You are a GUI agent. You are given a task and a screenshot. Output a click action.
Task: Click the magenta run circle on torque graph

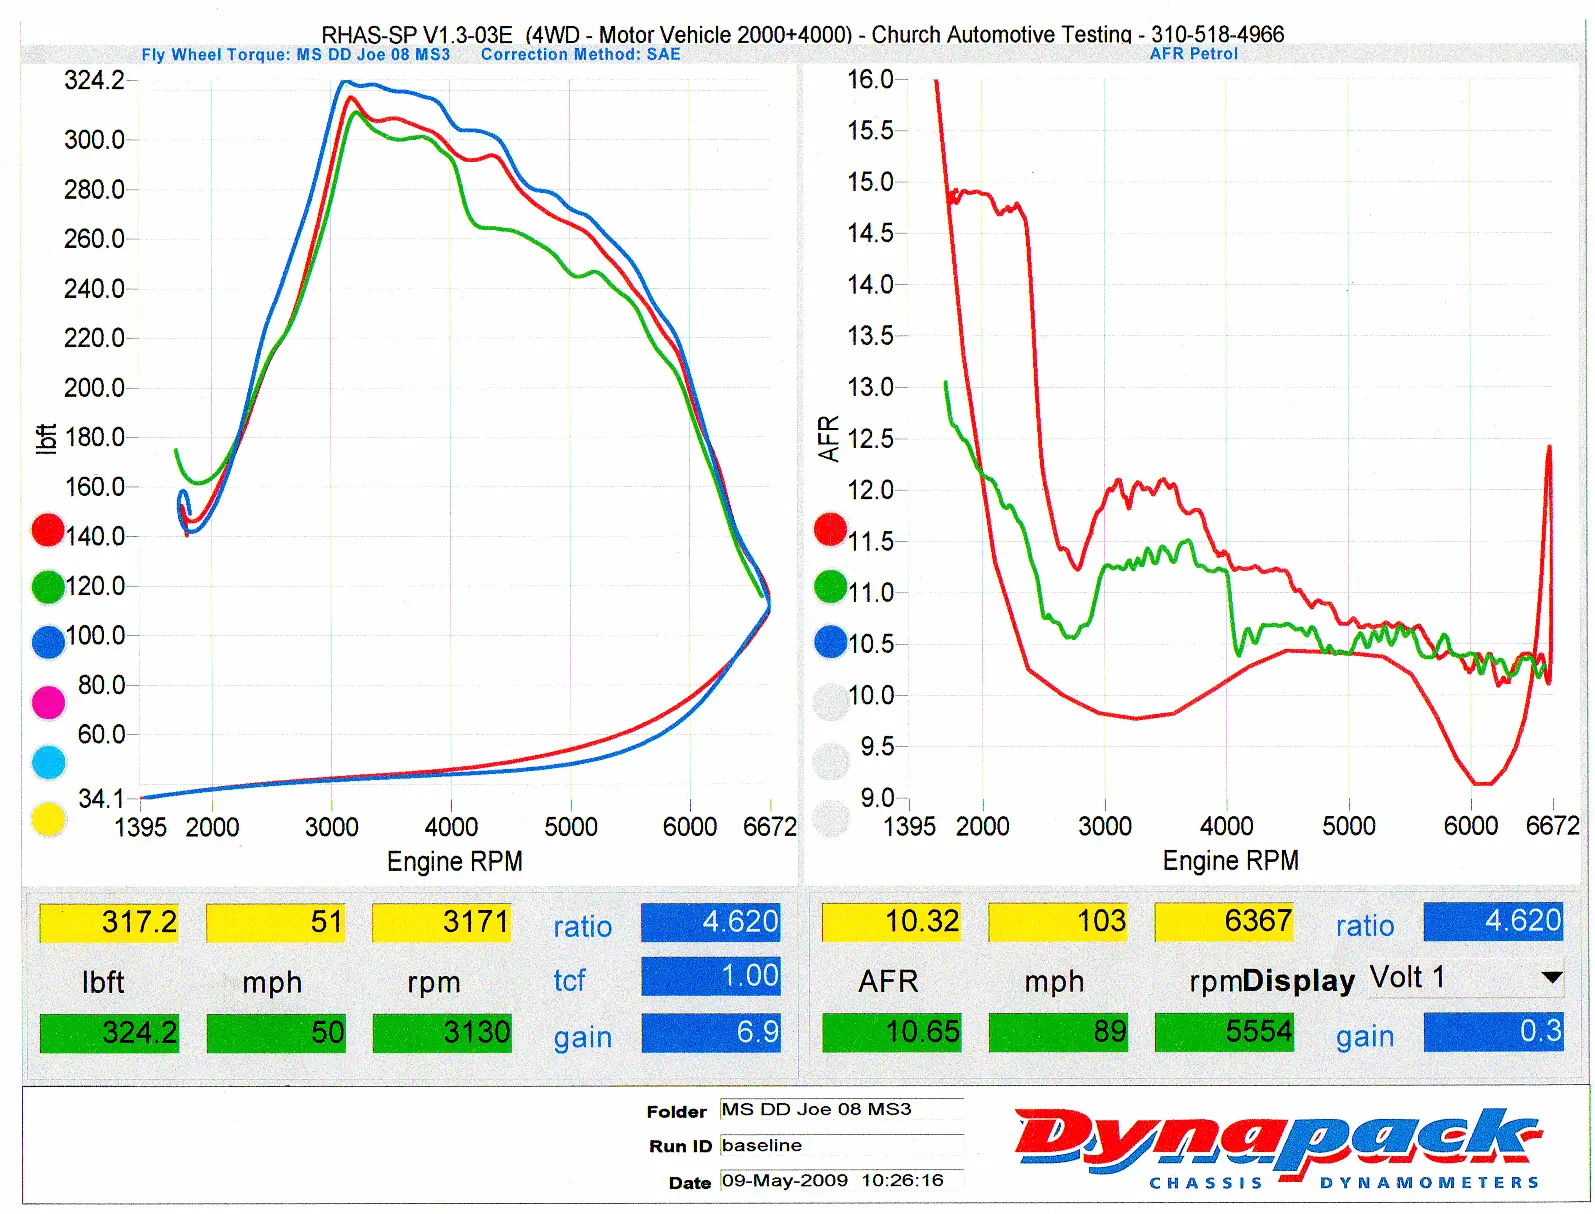click(x=48, y=703)
